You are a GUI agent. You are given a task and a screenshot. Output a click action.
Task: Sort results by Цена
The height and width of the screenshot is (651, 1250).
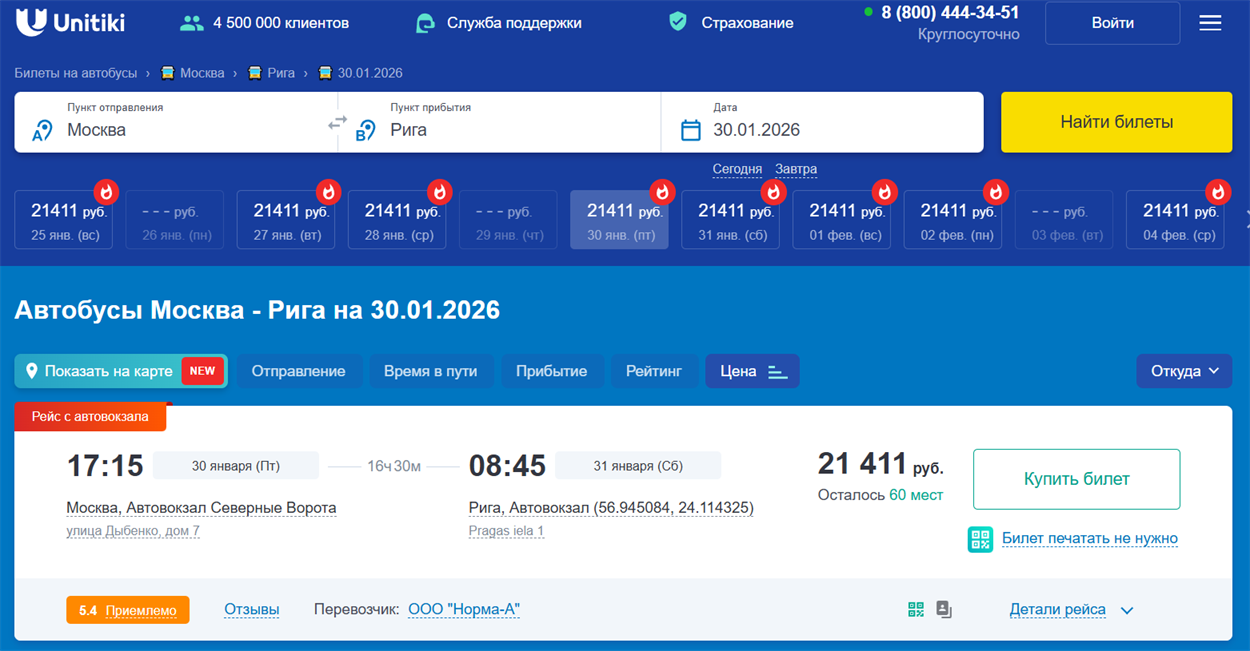click(752, 371)
